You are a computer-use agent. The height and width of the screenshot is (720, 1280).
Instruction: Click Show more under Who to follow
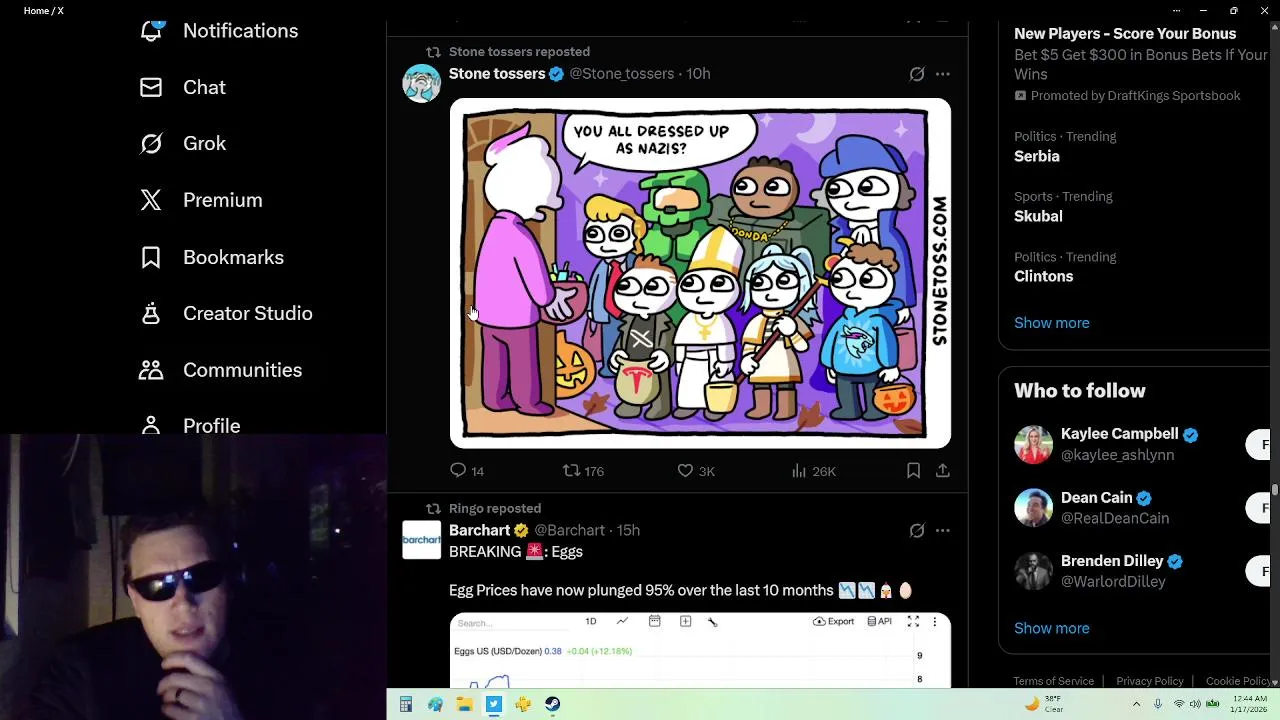tap(1052, 629)
